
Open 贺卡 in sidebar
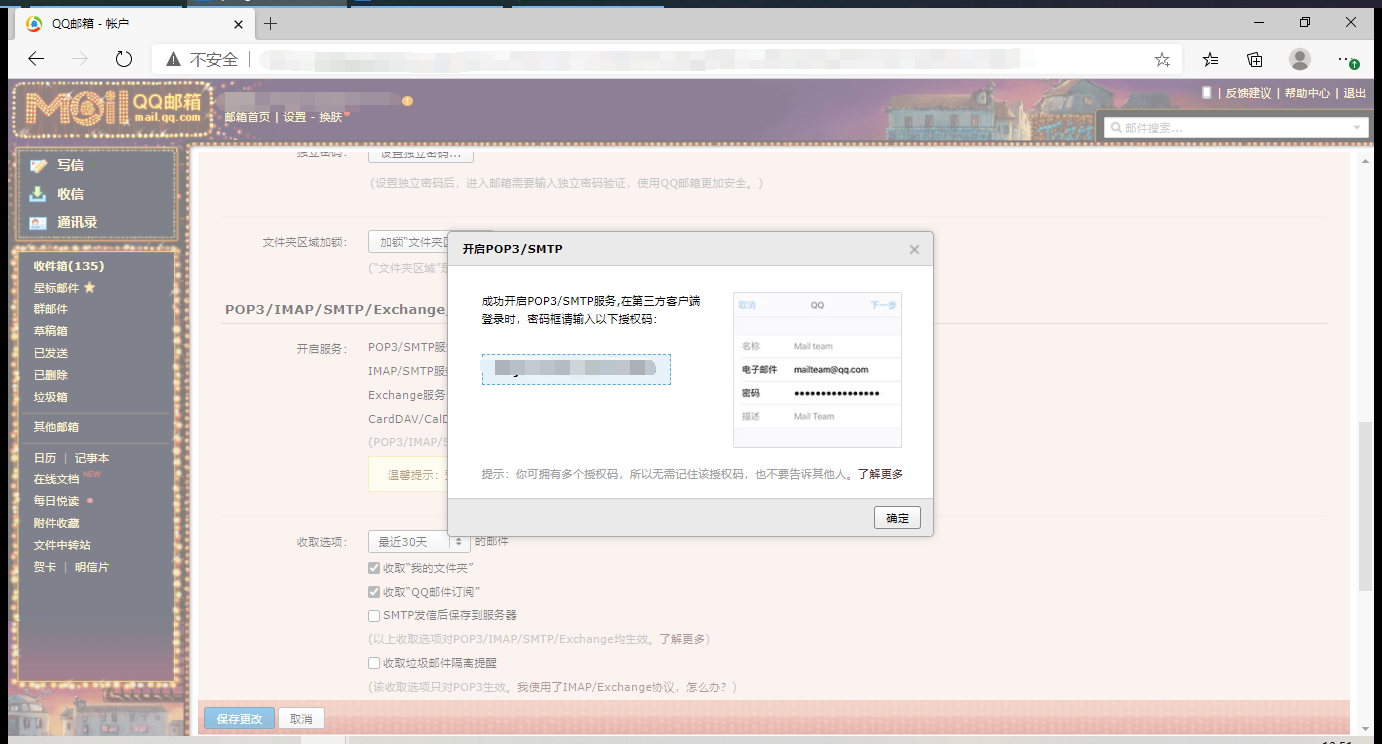[x=45, y=567]
